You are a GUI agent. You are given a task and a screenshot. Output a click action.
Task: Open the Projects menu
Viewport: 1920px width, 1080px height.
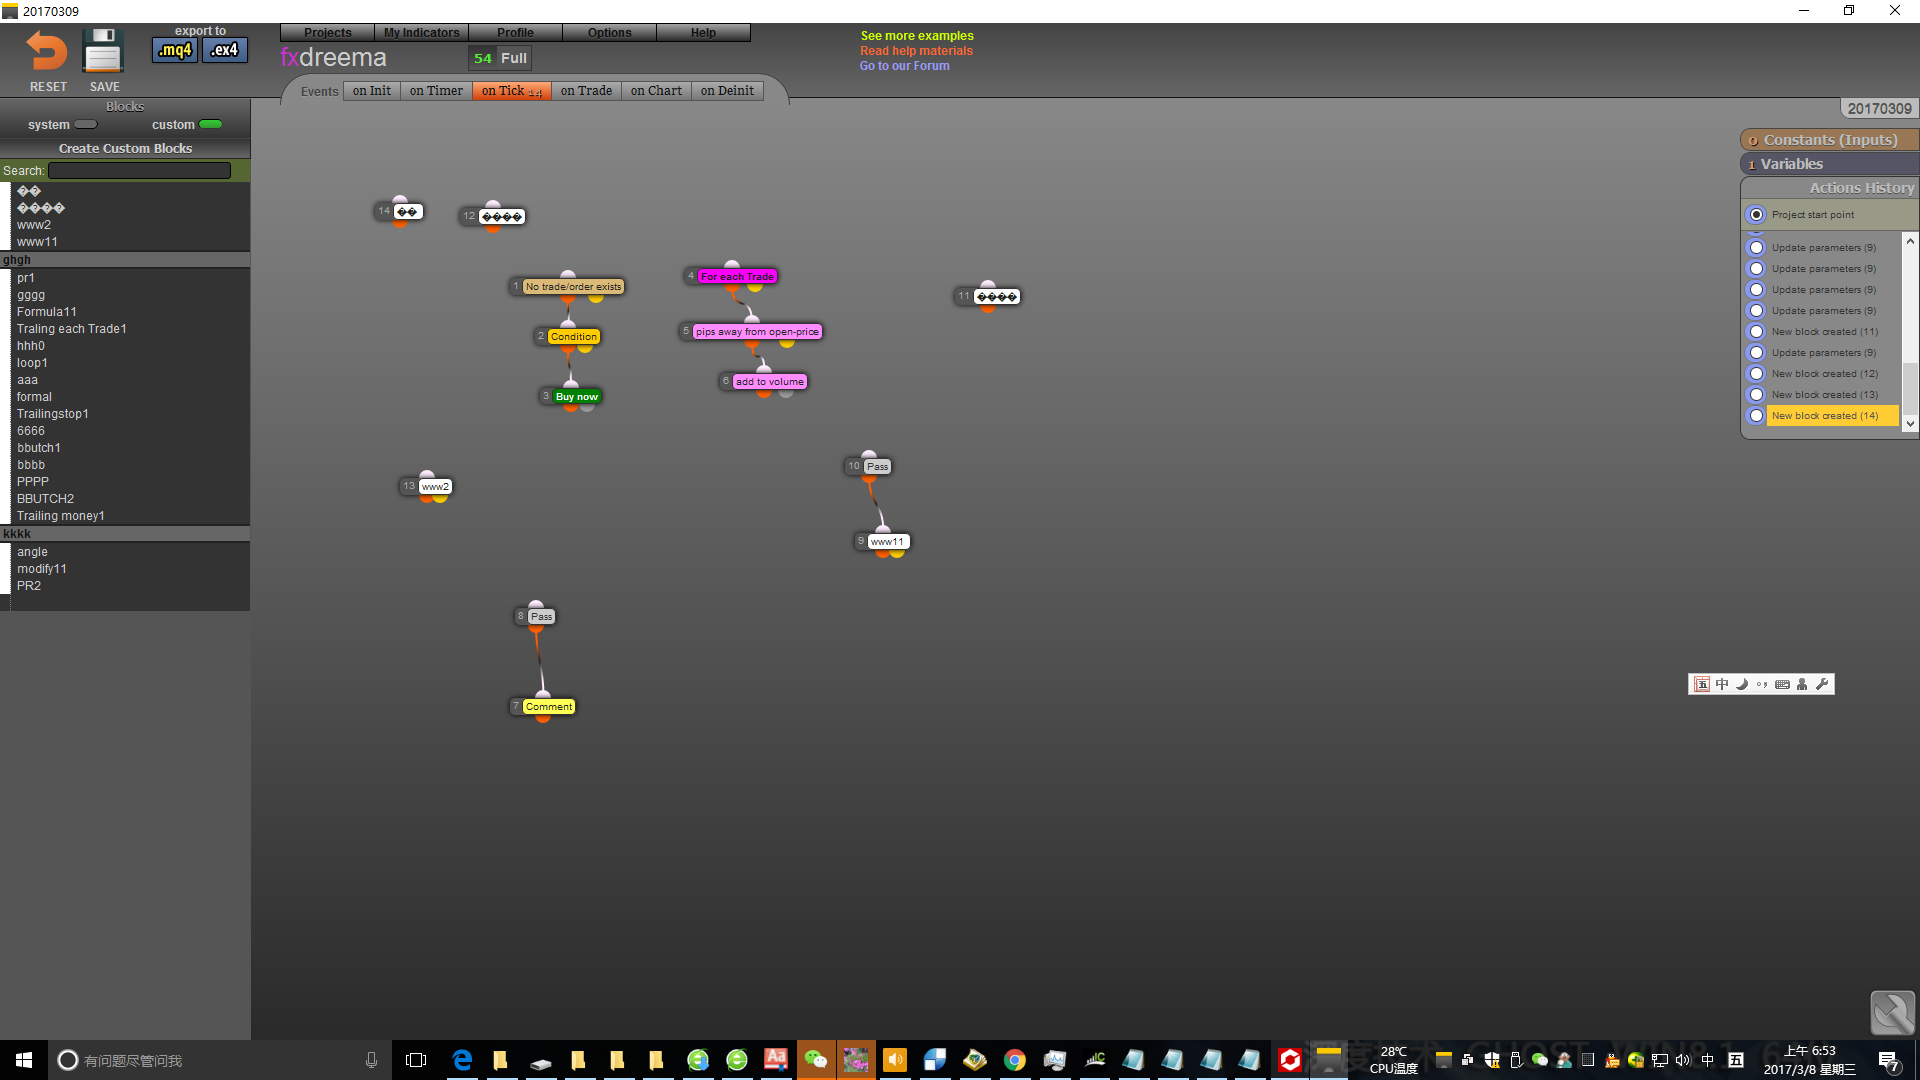[x=327, y=33]
